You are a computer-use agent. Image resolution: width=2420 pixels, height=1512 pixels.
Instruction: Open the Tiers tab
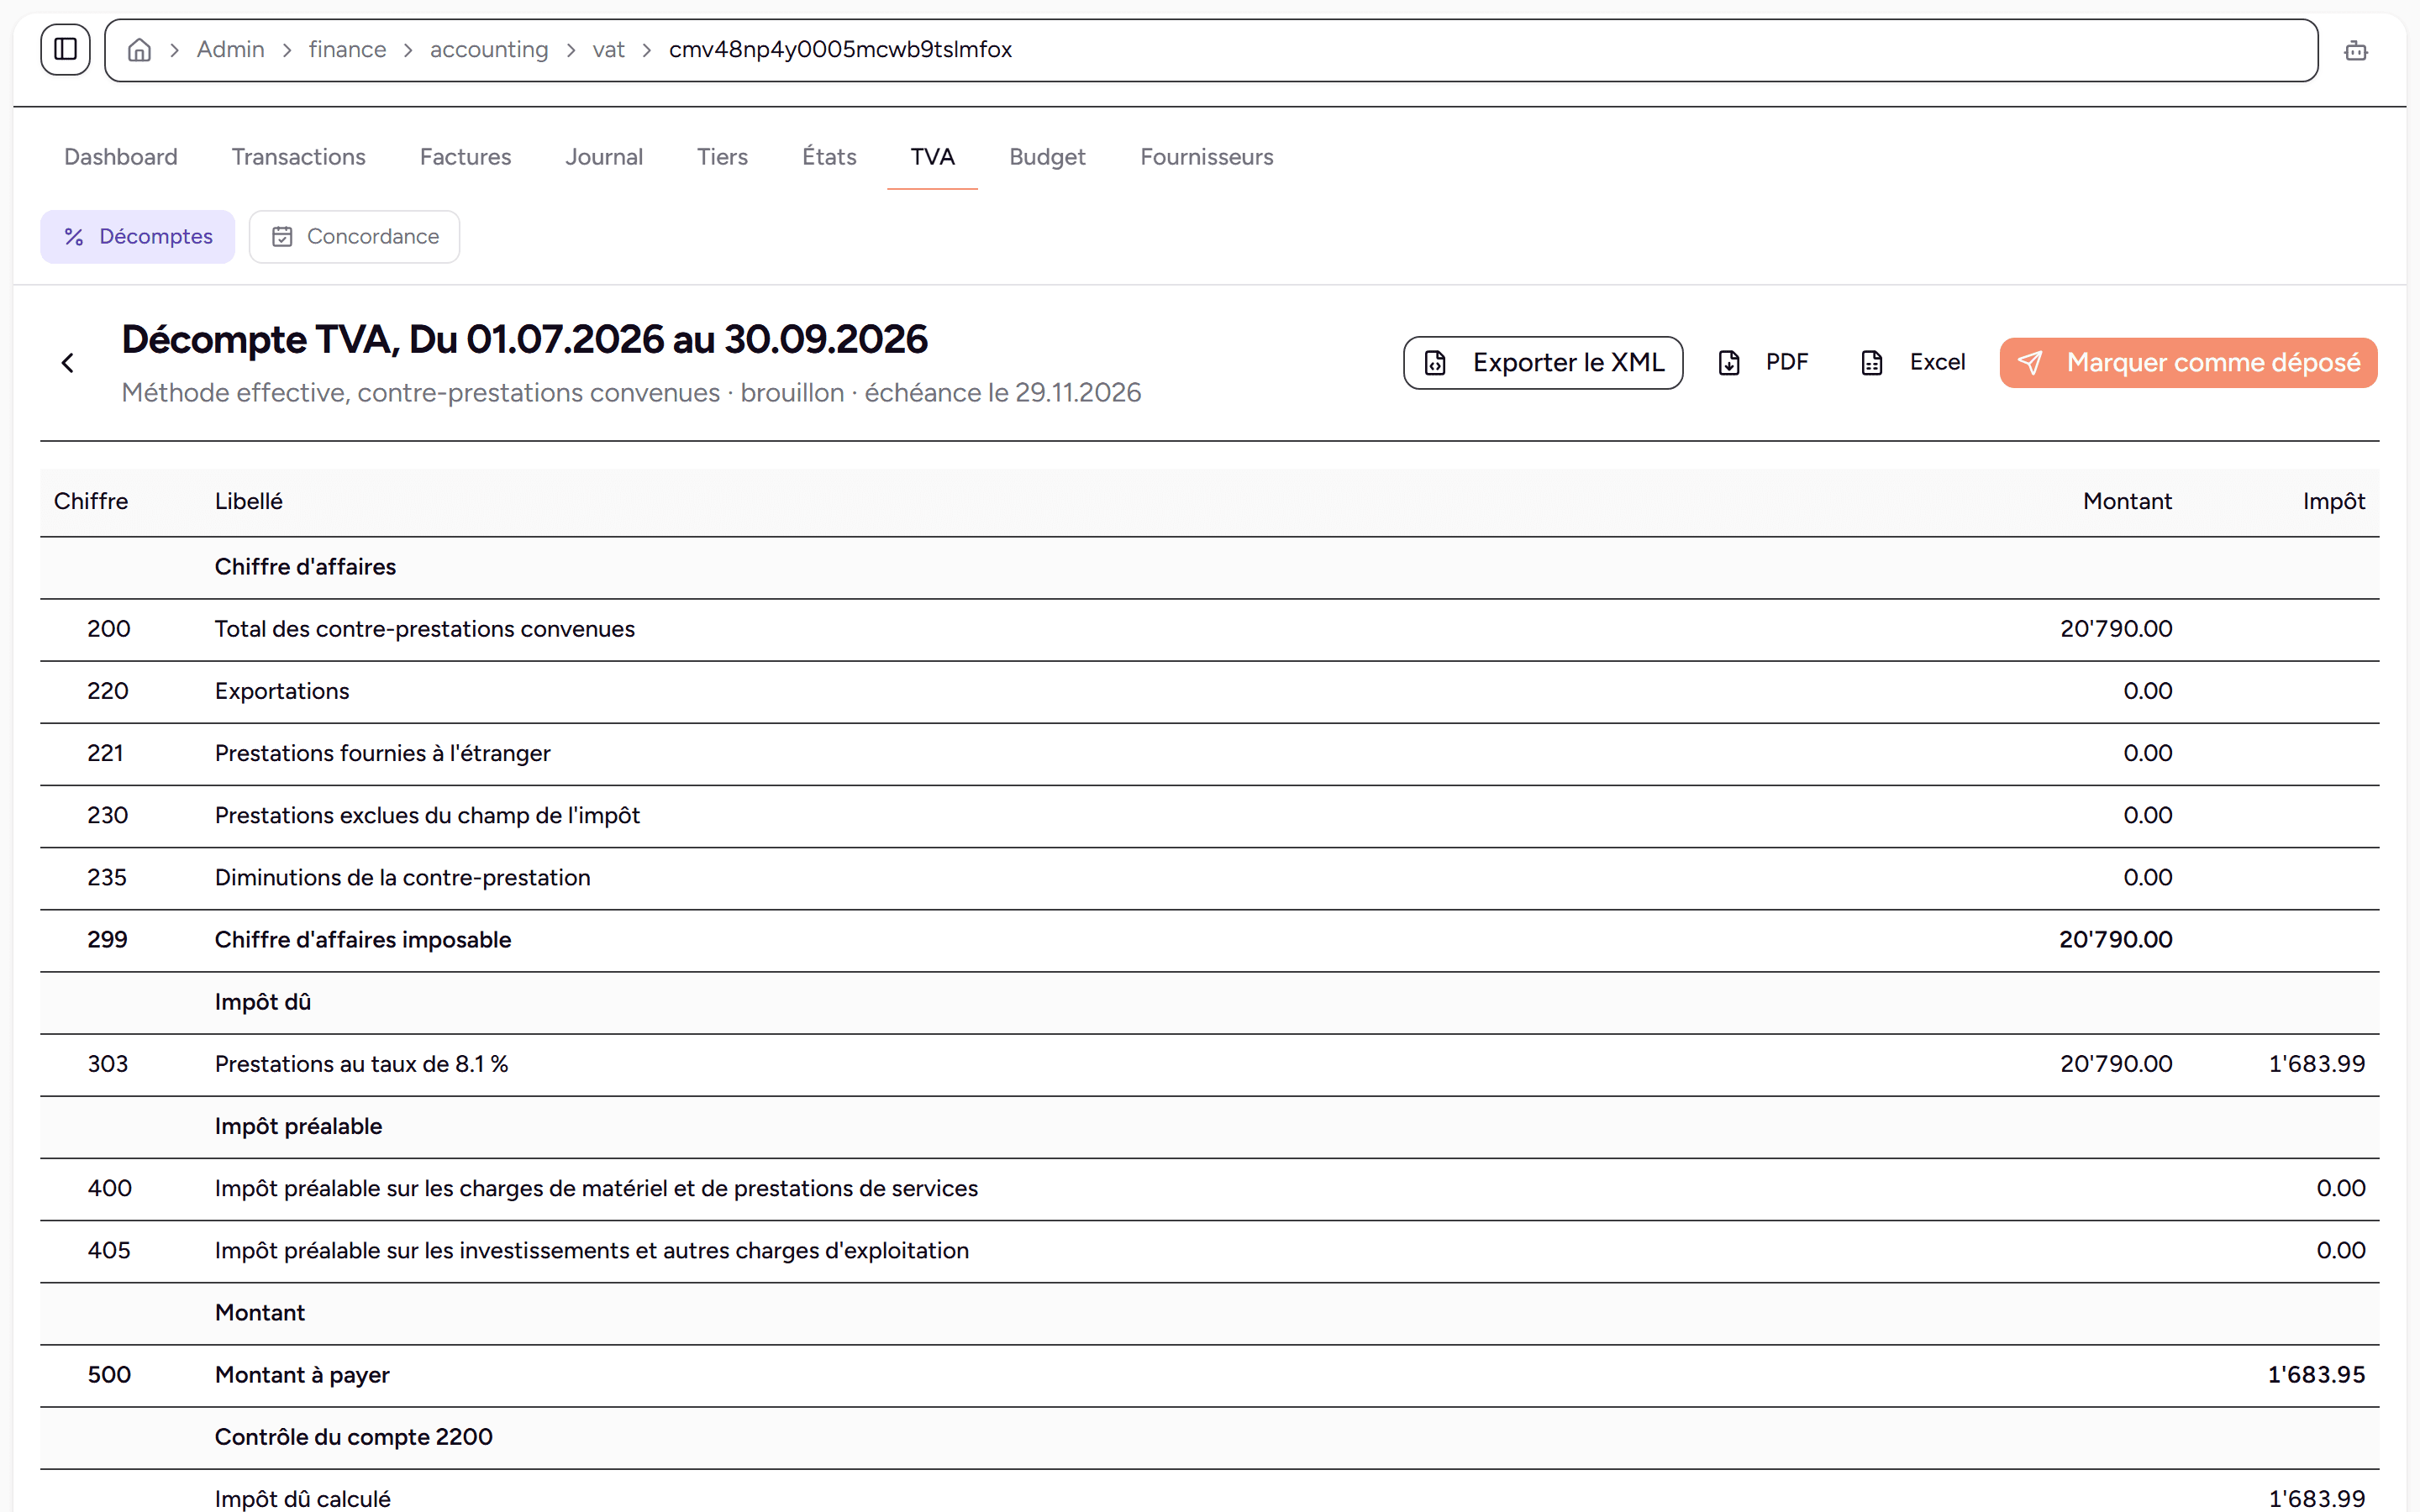[722, 157]
